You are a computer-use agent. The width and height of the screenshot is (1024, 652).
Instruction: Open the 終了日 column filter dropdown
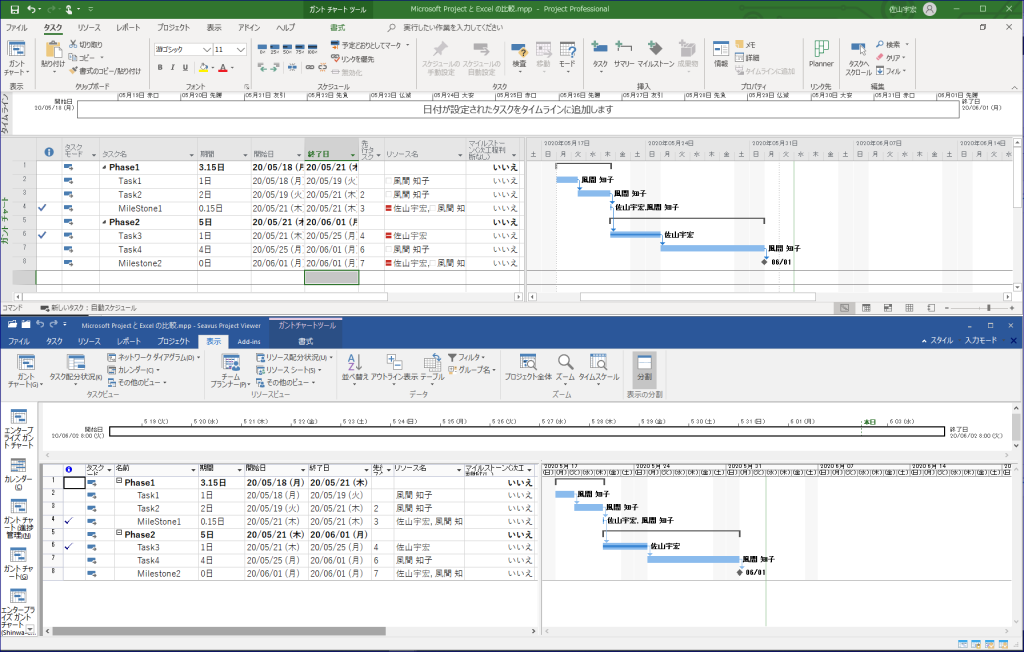pyautogui.click(x=353, y=155)
